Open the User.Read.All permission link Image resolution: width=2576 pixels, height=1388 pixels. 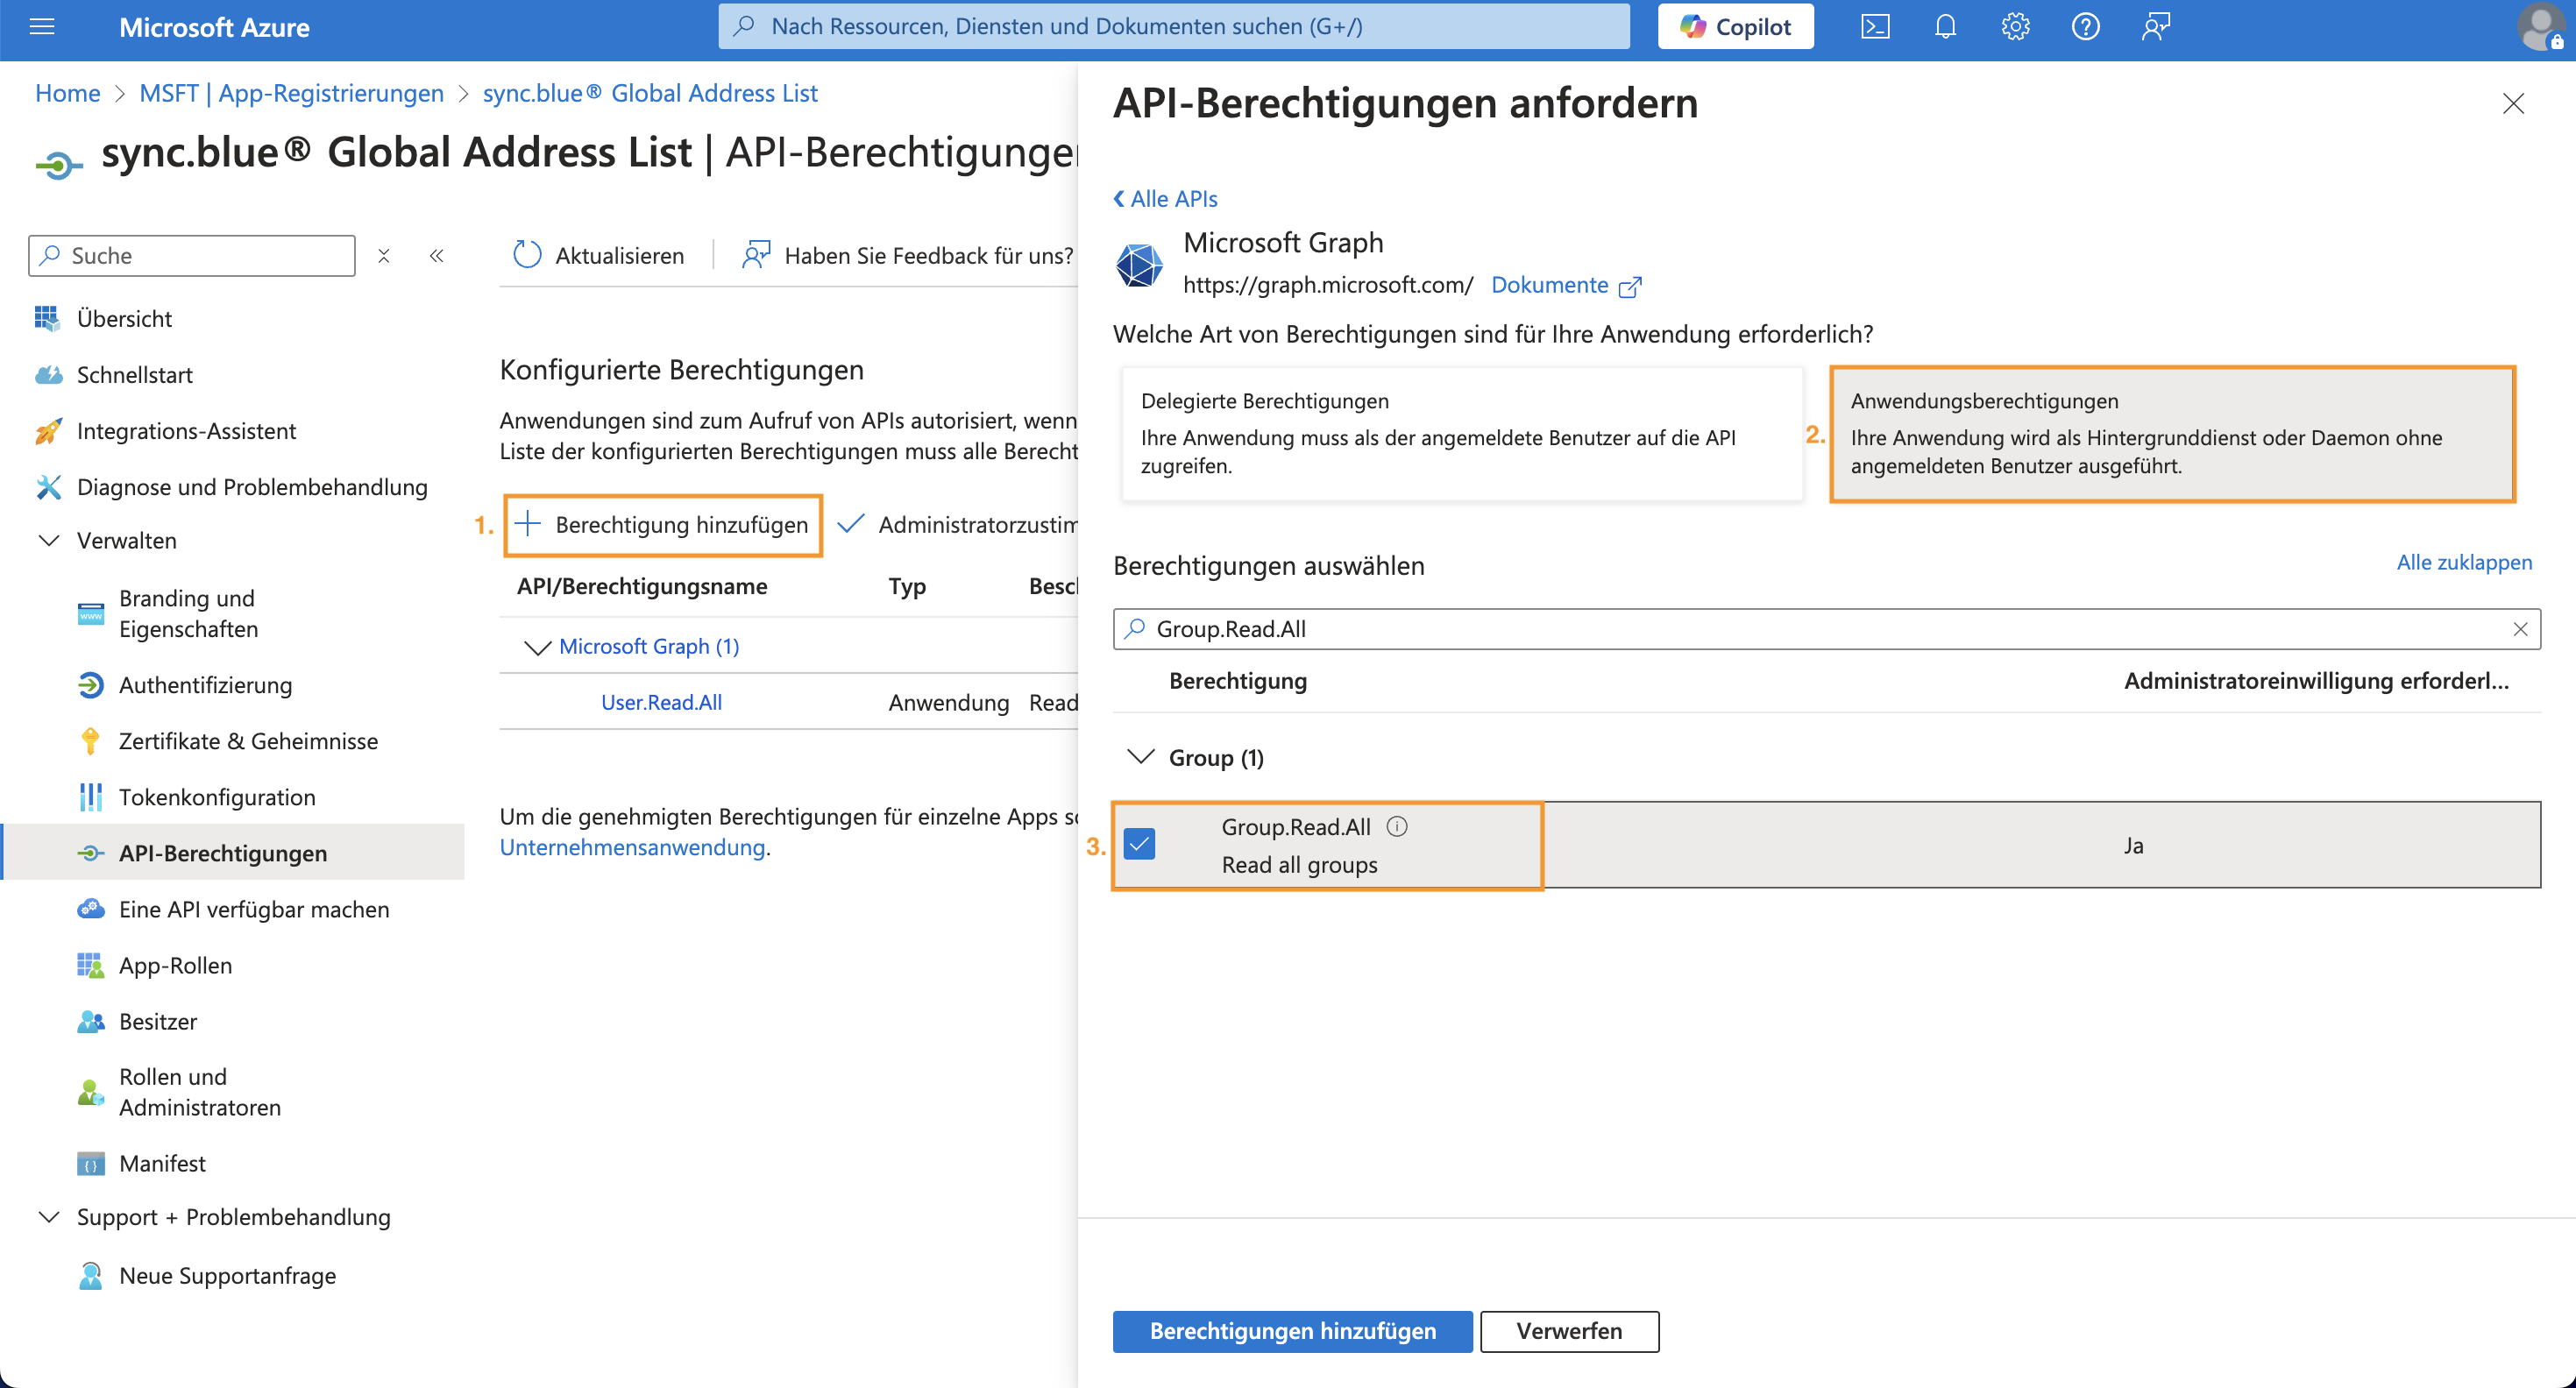point(661,703)
